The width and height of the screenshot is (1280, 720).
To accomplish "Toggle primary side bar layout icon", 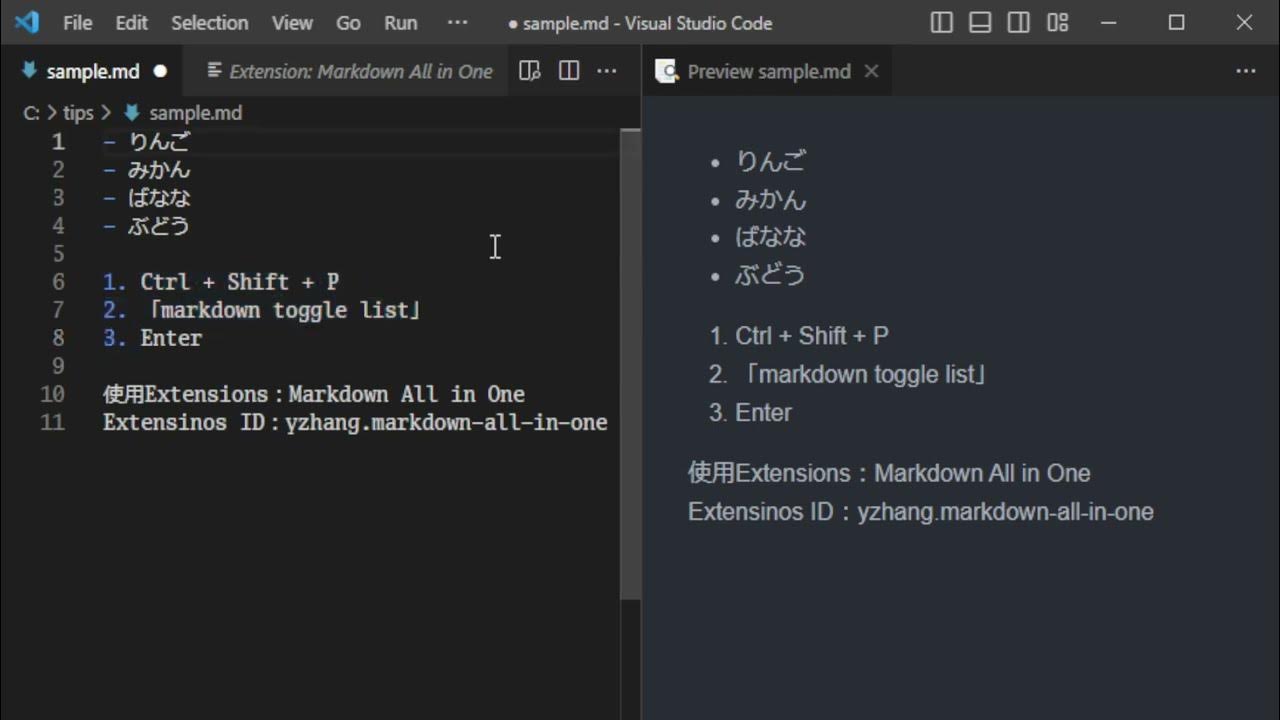I will 942,22.
